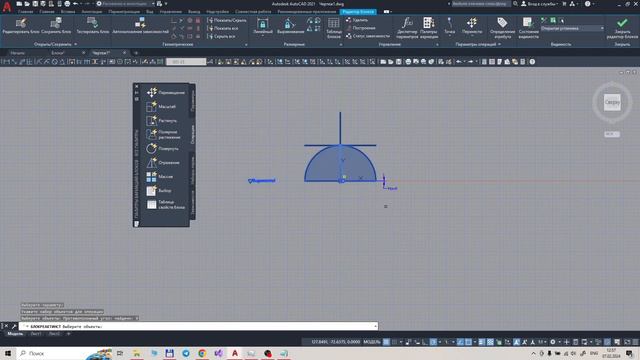Click the Plot/print icon in quick access toolbar

pos(67,4)
